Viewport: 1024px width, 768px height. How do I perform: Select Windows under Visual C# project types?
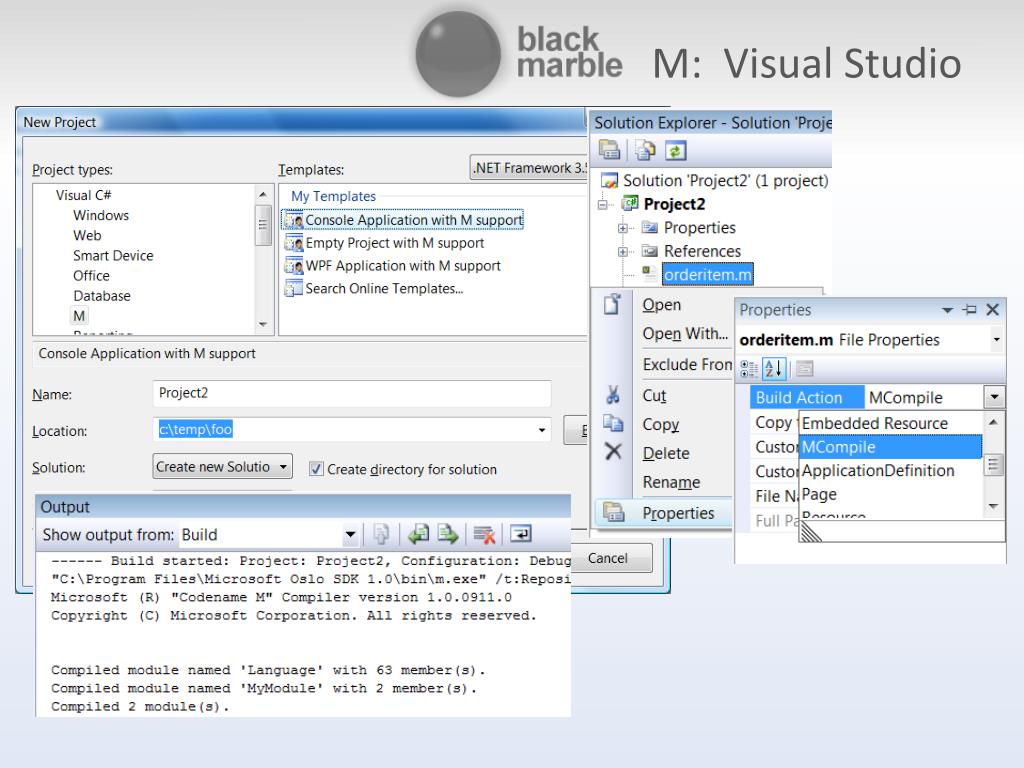coord(101,216)
